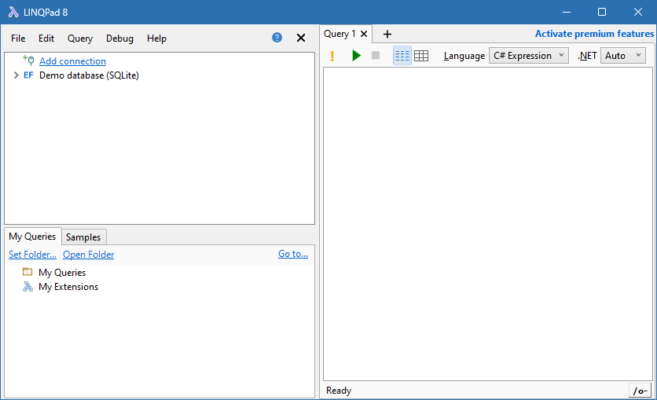
Task: Click the Add connection link
Action: pos(72,61)
